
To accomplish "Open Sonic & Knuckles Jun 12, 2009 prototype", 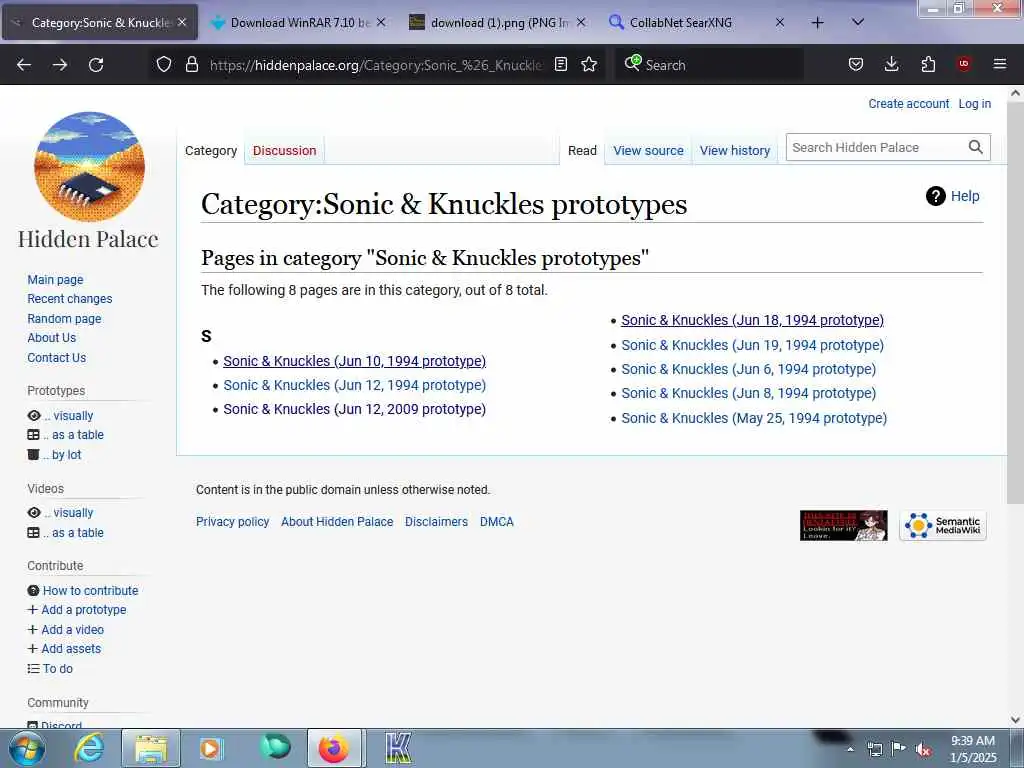I will pos(355,409).
